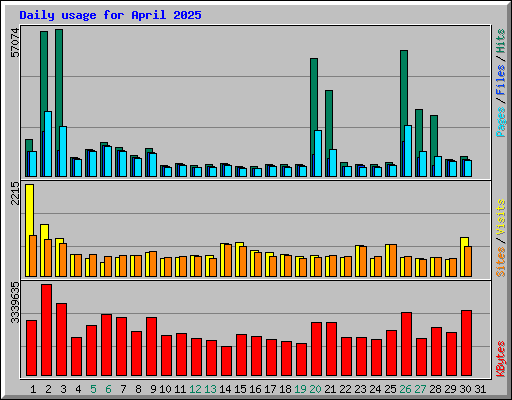Viewport: 512px width, 400px height.
Task: Click the green day 20 label
Action: [315, 389]
